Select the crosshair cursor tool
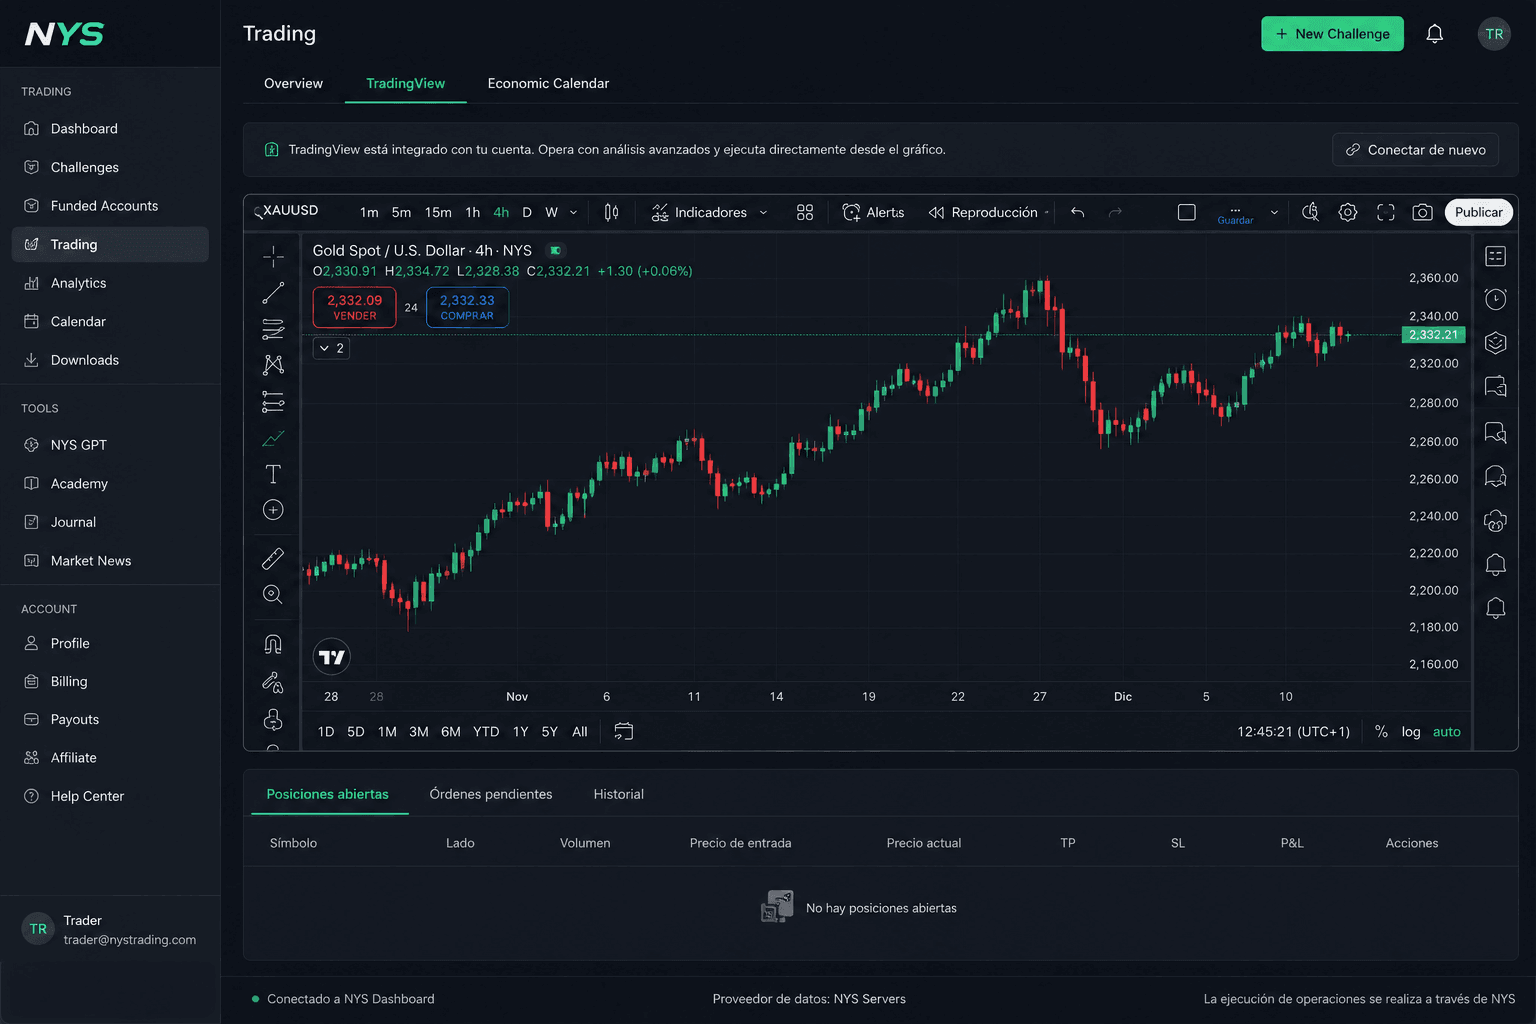1536x1024 pixels. click(x=273, y=256)
